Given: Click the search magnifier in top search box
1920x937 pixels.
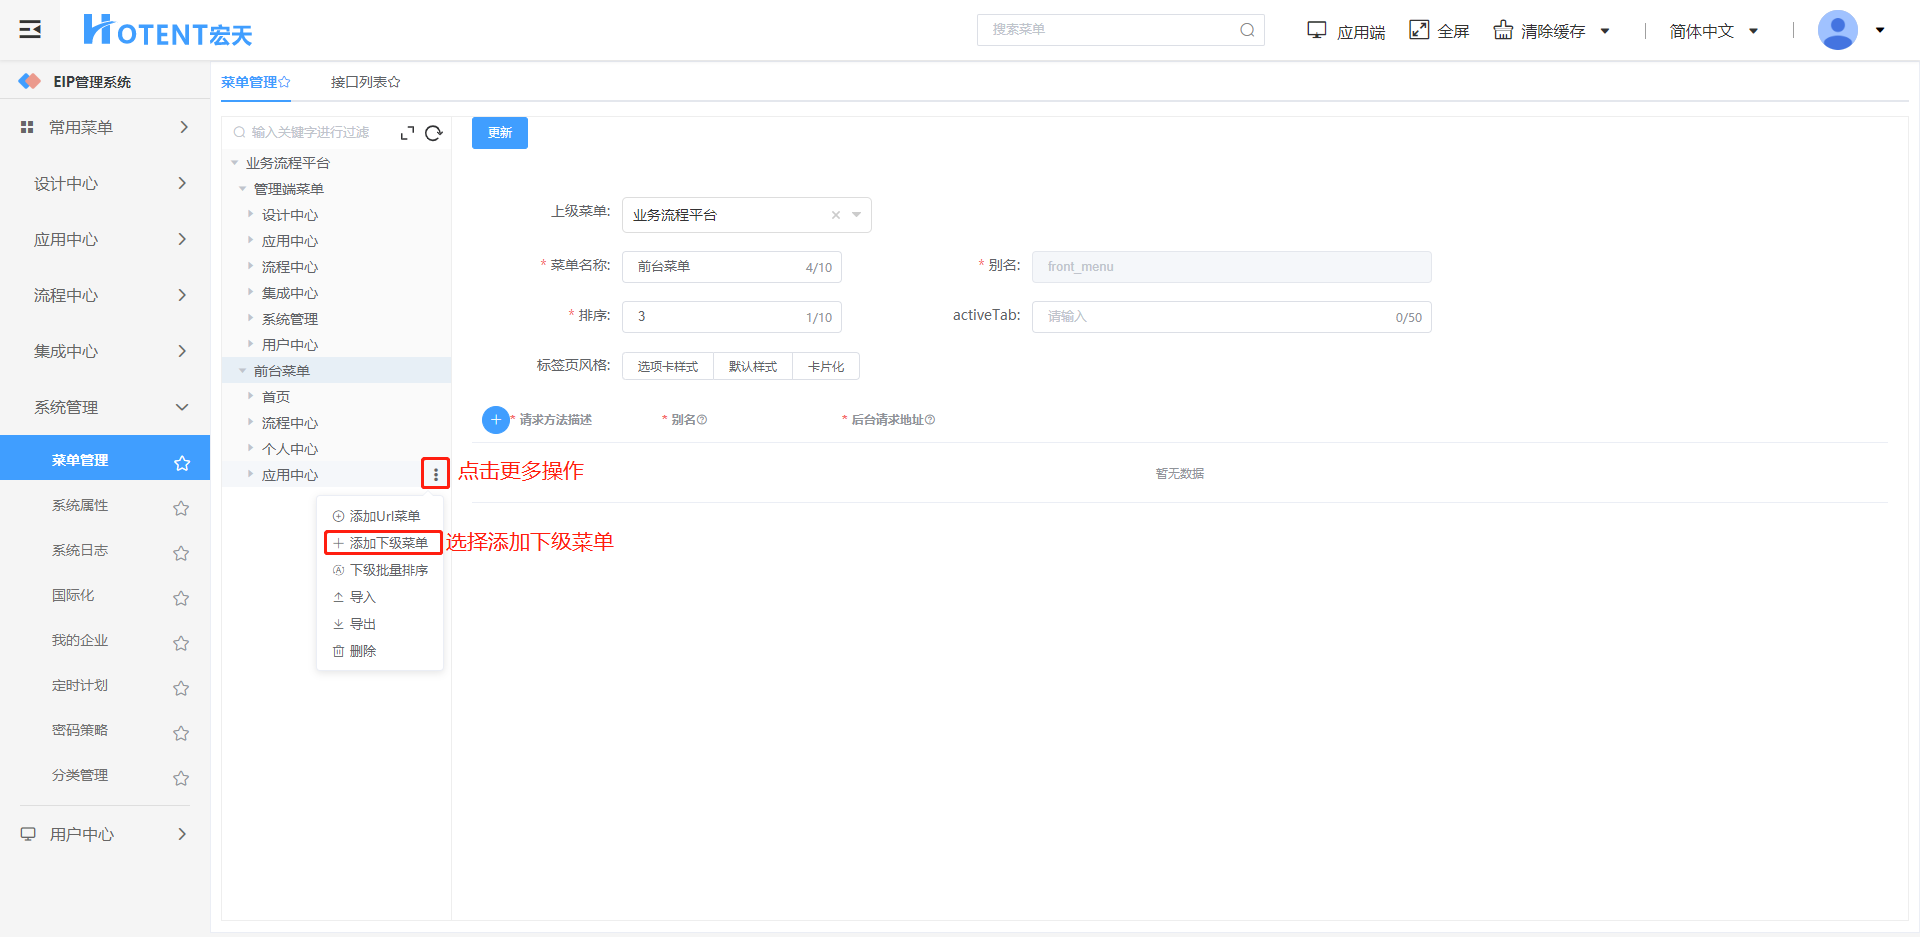Looking at the screenshot, I should tap(1247, 30).
